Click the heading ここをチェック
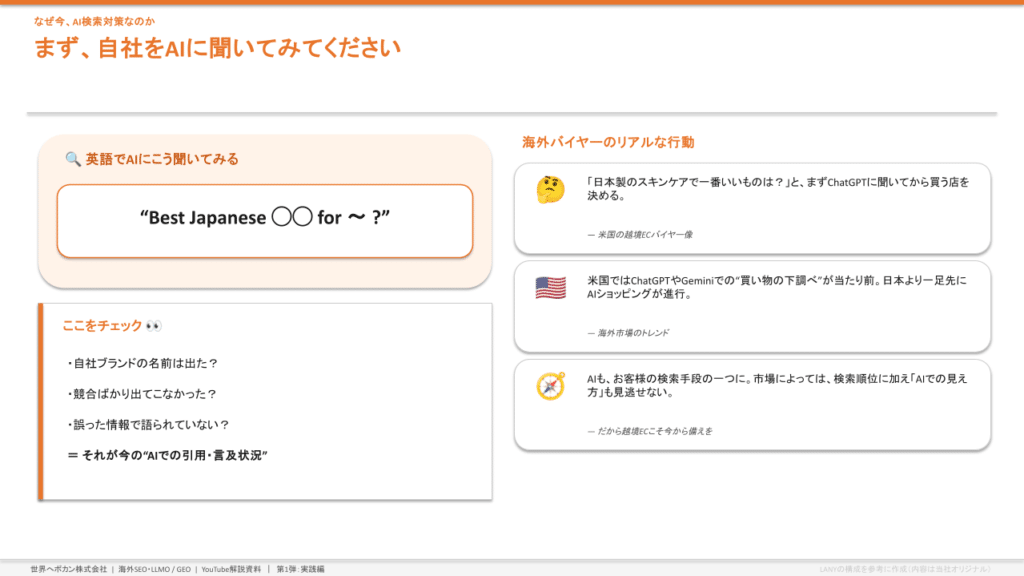Screen dimensions: 1024x576 pyautogui.click(x=102, y=325)
